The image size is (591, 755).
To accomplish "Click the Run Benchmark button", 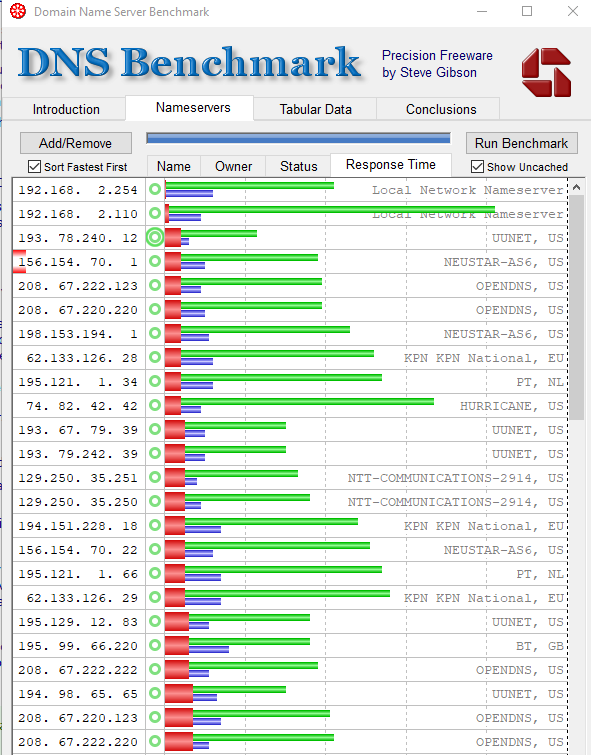I will point(521,143).
